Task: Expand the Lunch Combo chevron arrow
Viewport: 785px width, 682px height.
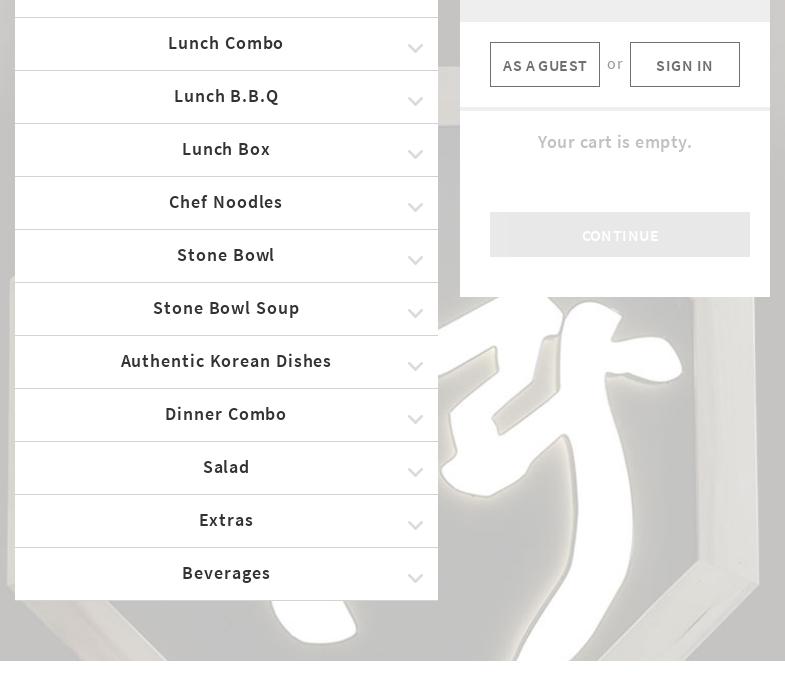Action: point(415,48)
